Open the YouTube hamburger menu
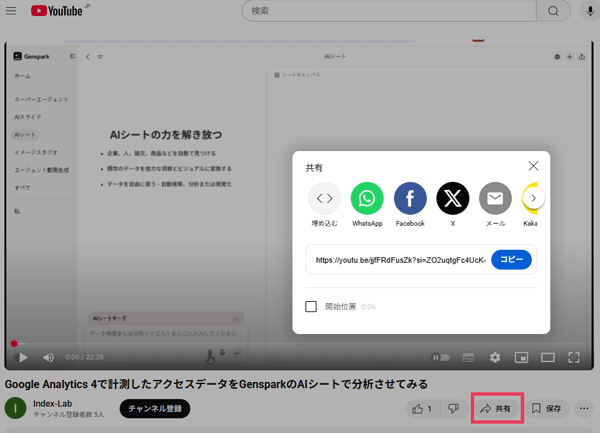Image resolution: width=600 pixels, height=433 pixels. point(13,12)
